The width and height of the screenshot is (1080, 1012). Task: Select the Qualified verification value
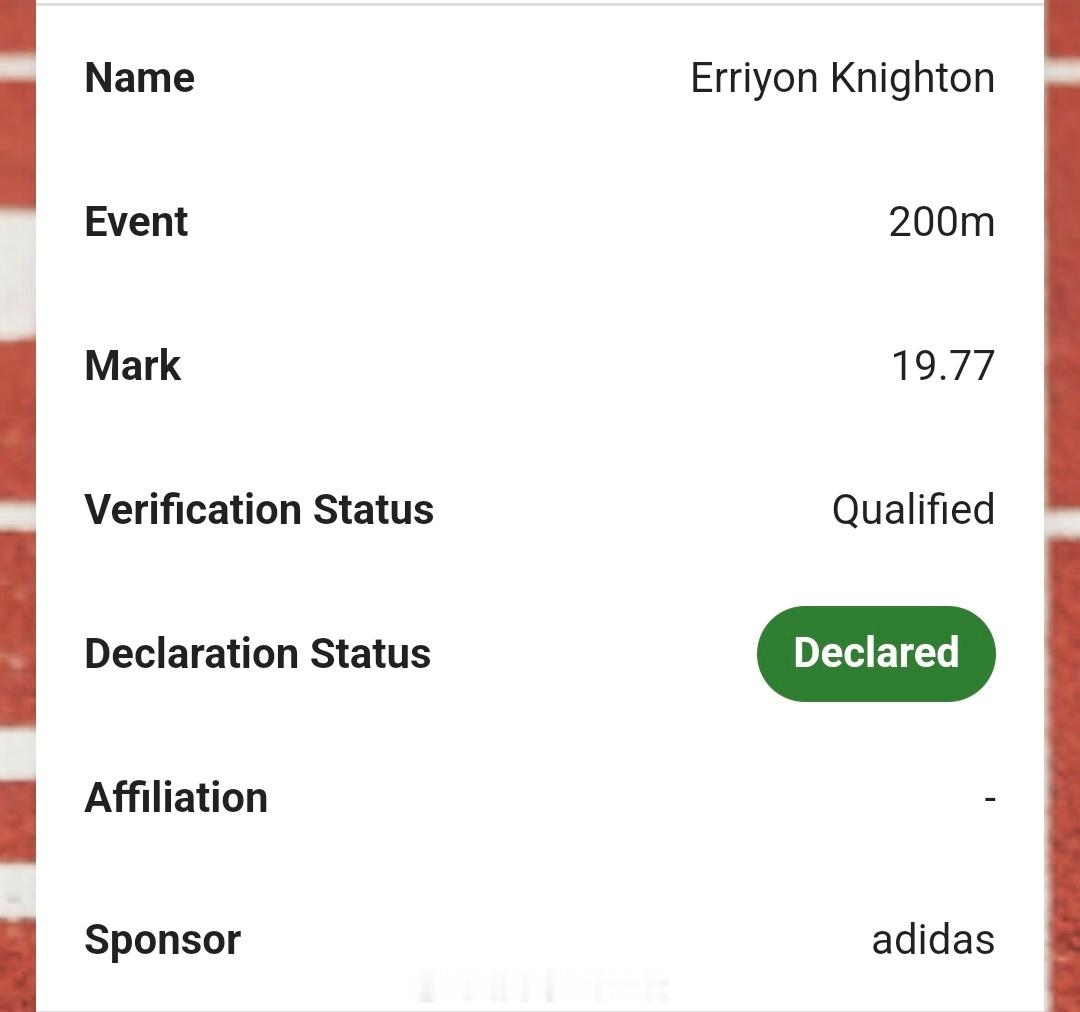(913, 510)
